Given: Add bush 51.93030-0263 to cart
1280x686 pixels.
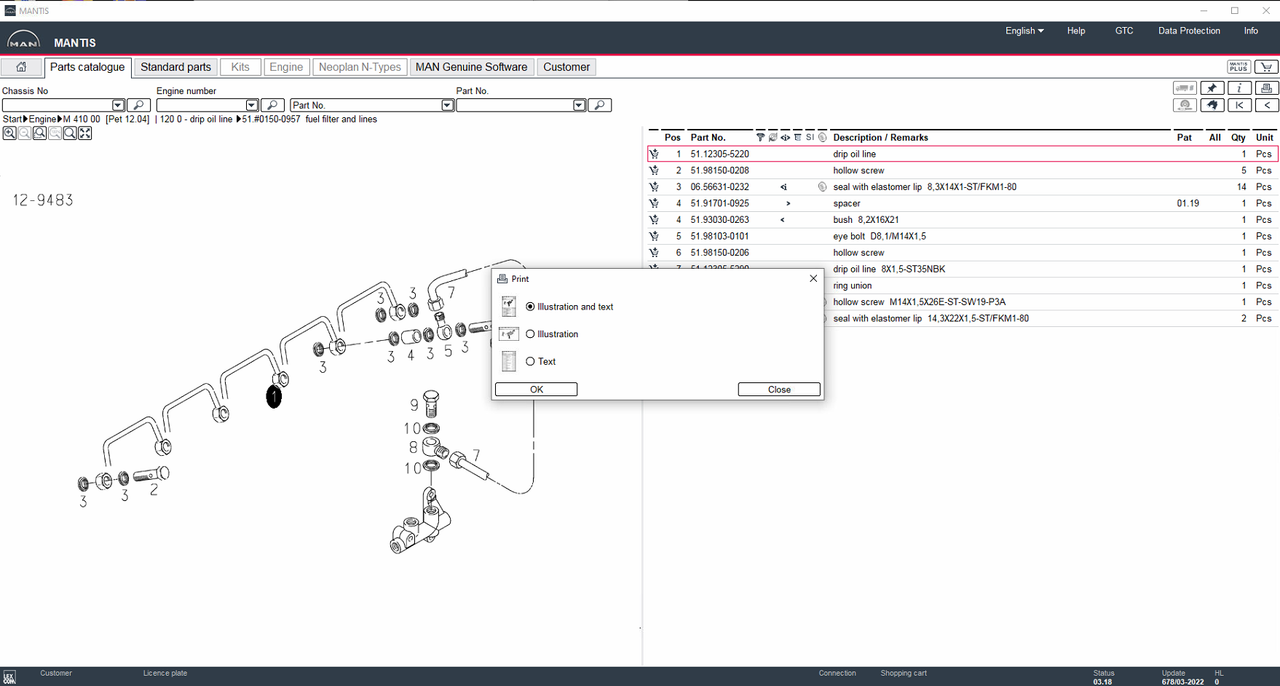Looking at the screenshot, I should point(653,220).
